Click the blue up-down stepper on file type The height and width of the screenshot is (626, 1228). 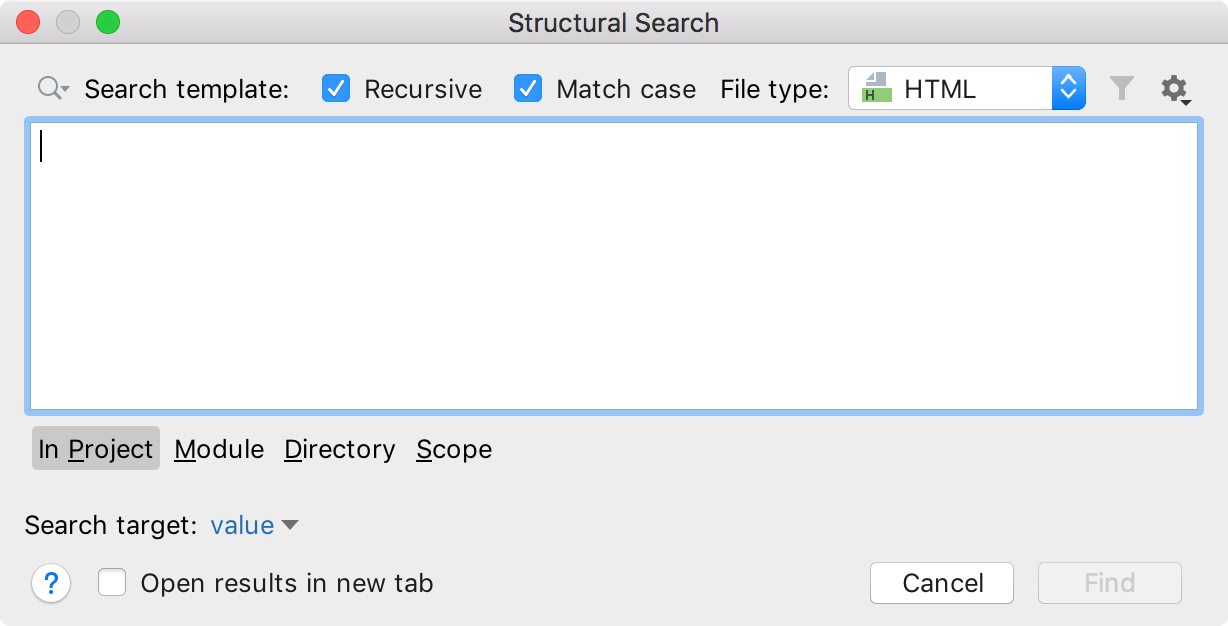(1068, 88)
